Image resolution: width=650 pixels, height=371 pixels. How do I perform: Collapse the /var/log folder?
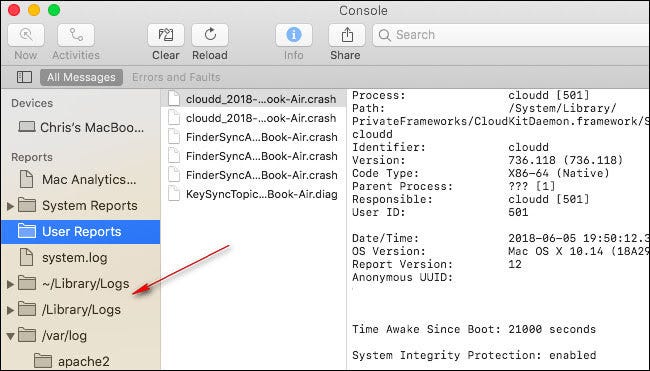click(x=10, y=336)
